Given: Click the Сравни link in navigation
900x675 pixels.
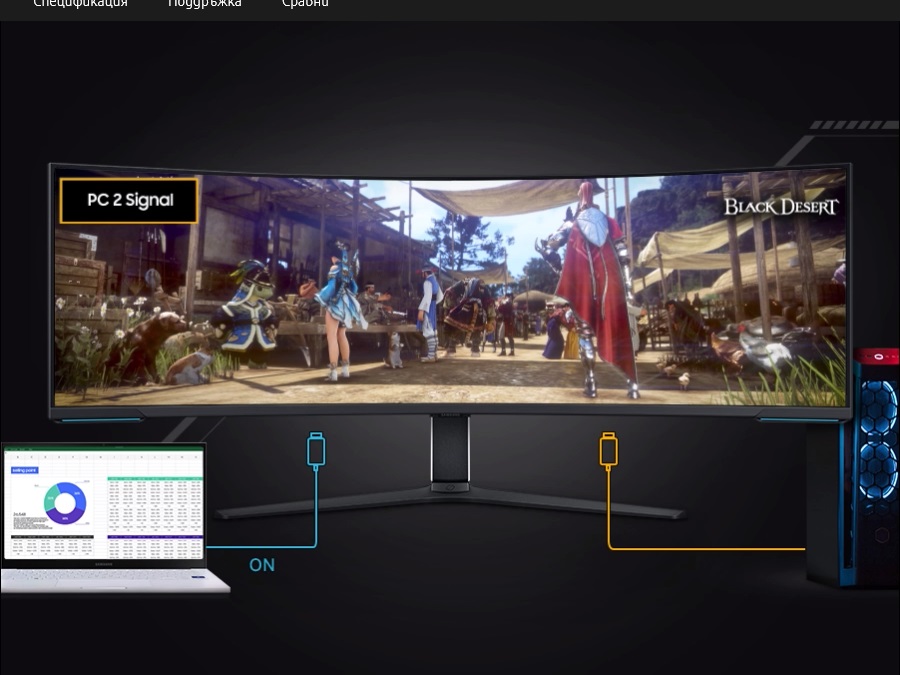Looking at the screenshot, I should pyautogui.click(x=305, y=4).
